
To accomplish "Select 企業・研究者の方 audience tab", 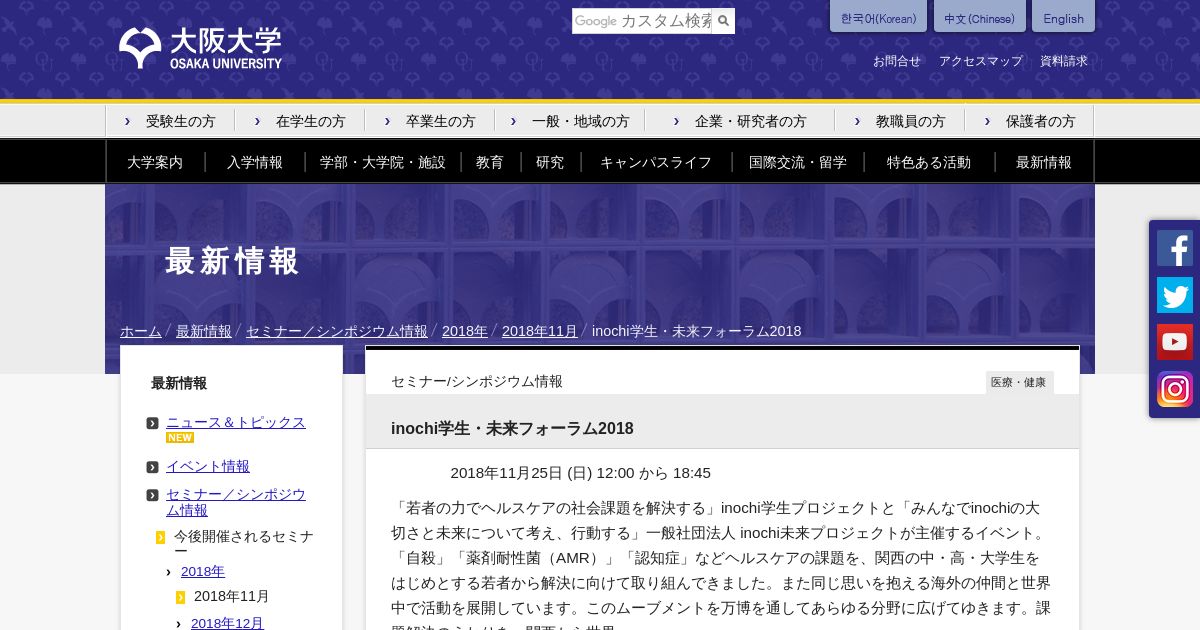I will pyautogui.click(x=740, y=121).
